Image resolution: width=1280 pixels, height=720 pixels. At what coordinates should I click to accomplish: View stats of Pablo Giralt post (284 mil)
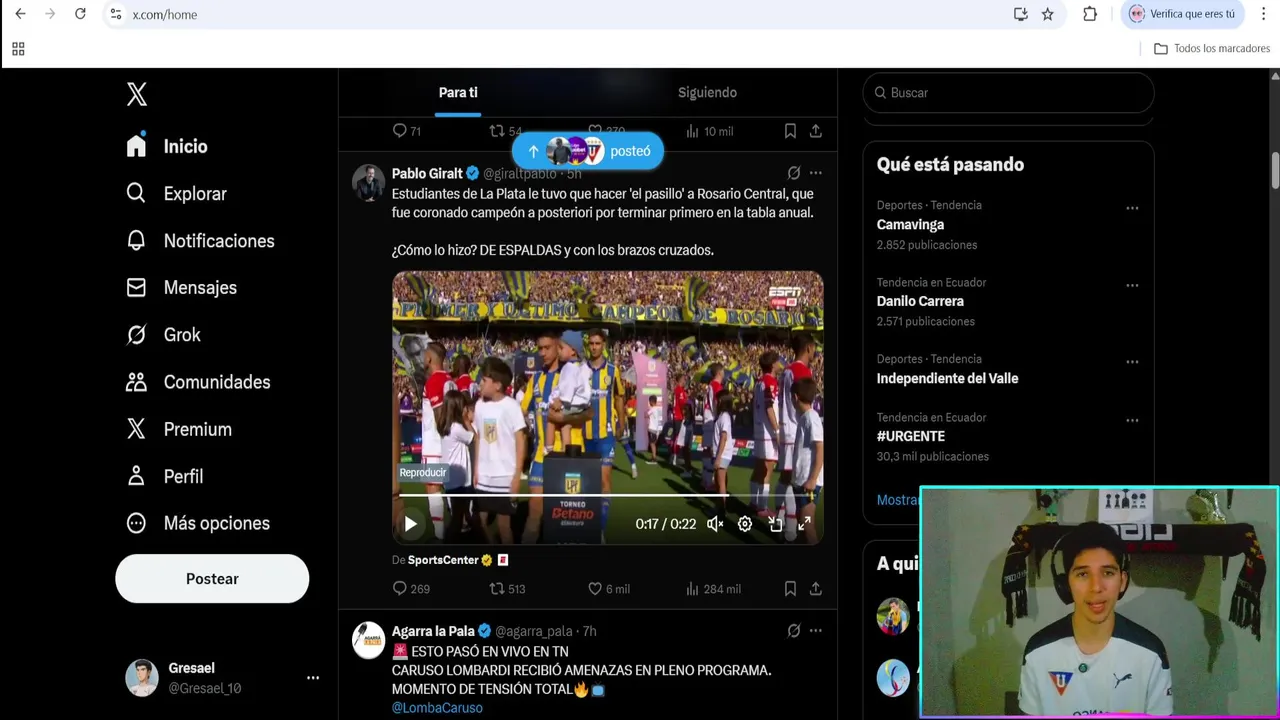coord(713,589)
